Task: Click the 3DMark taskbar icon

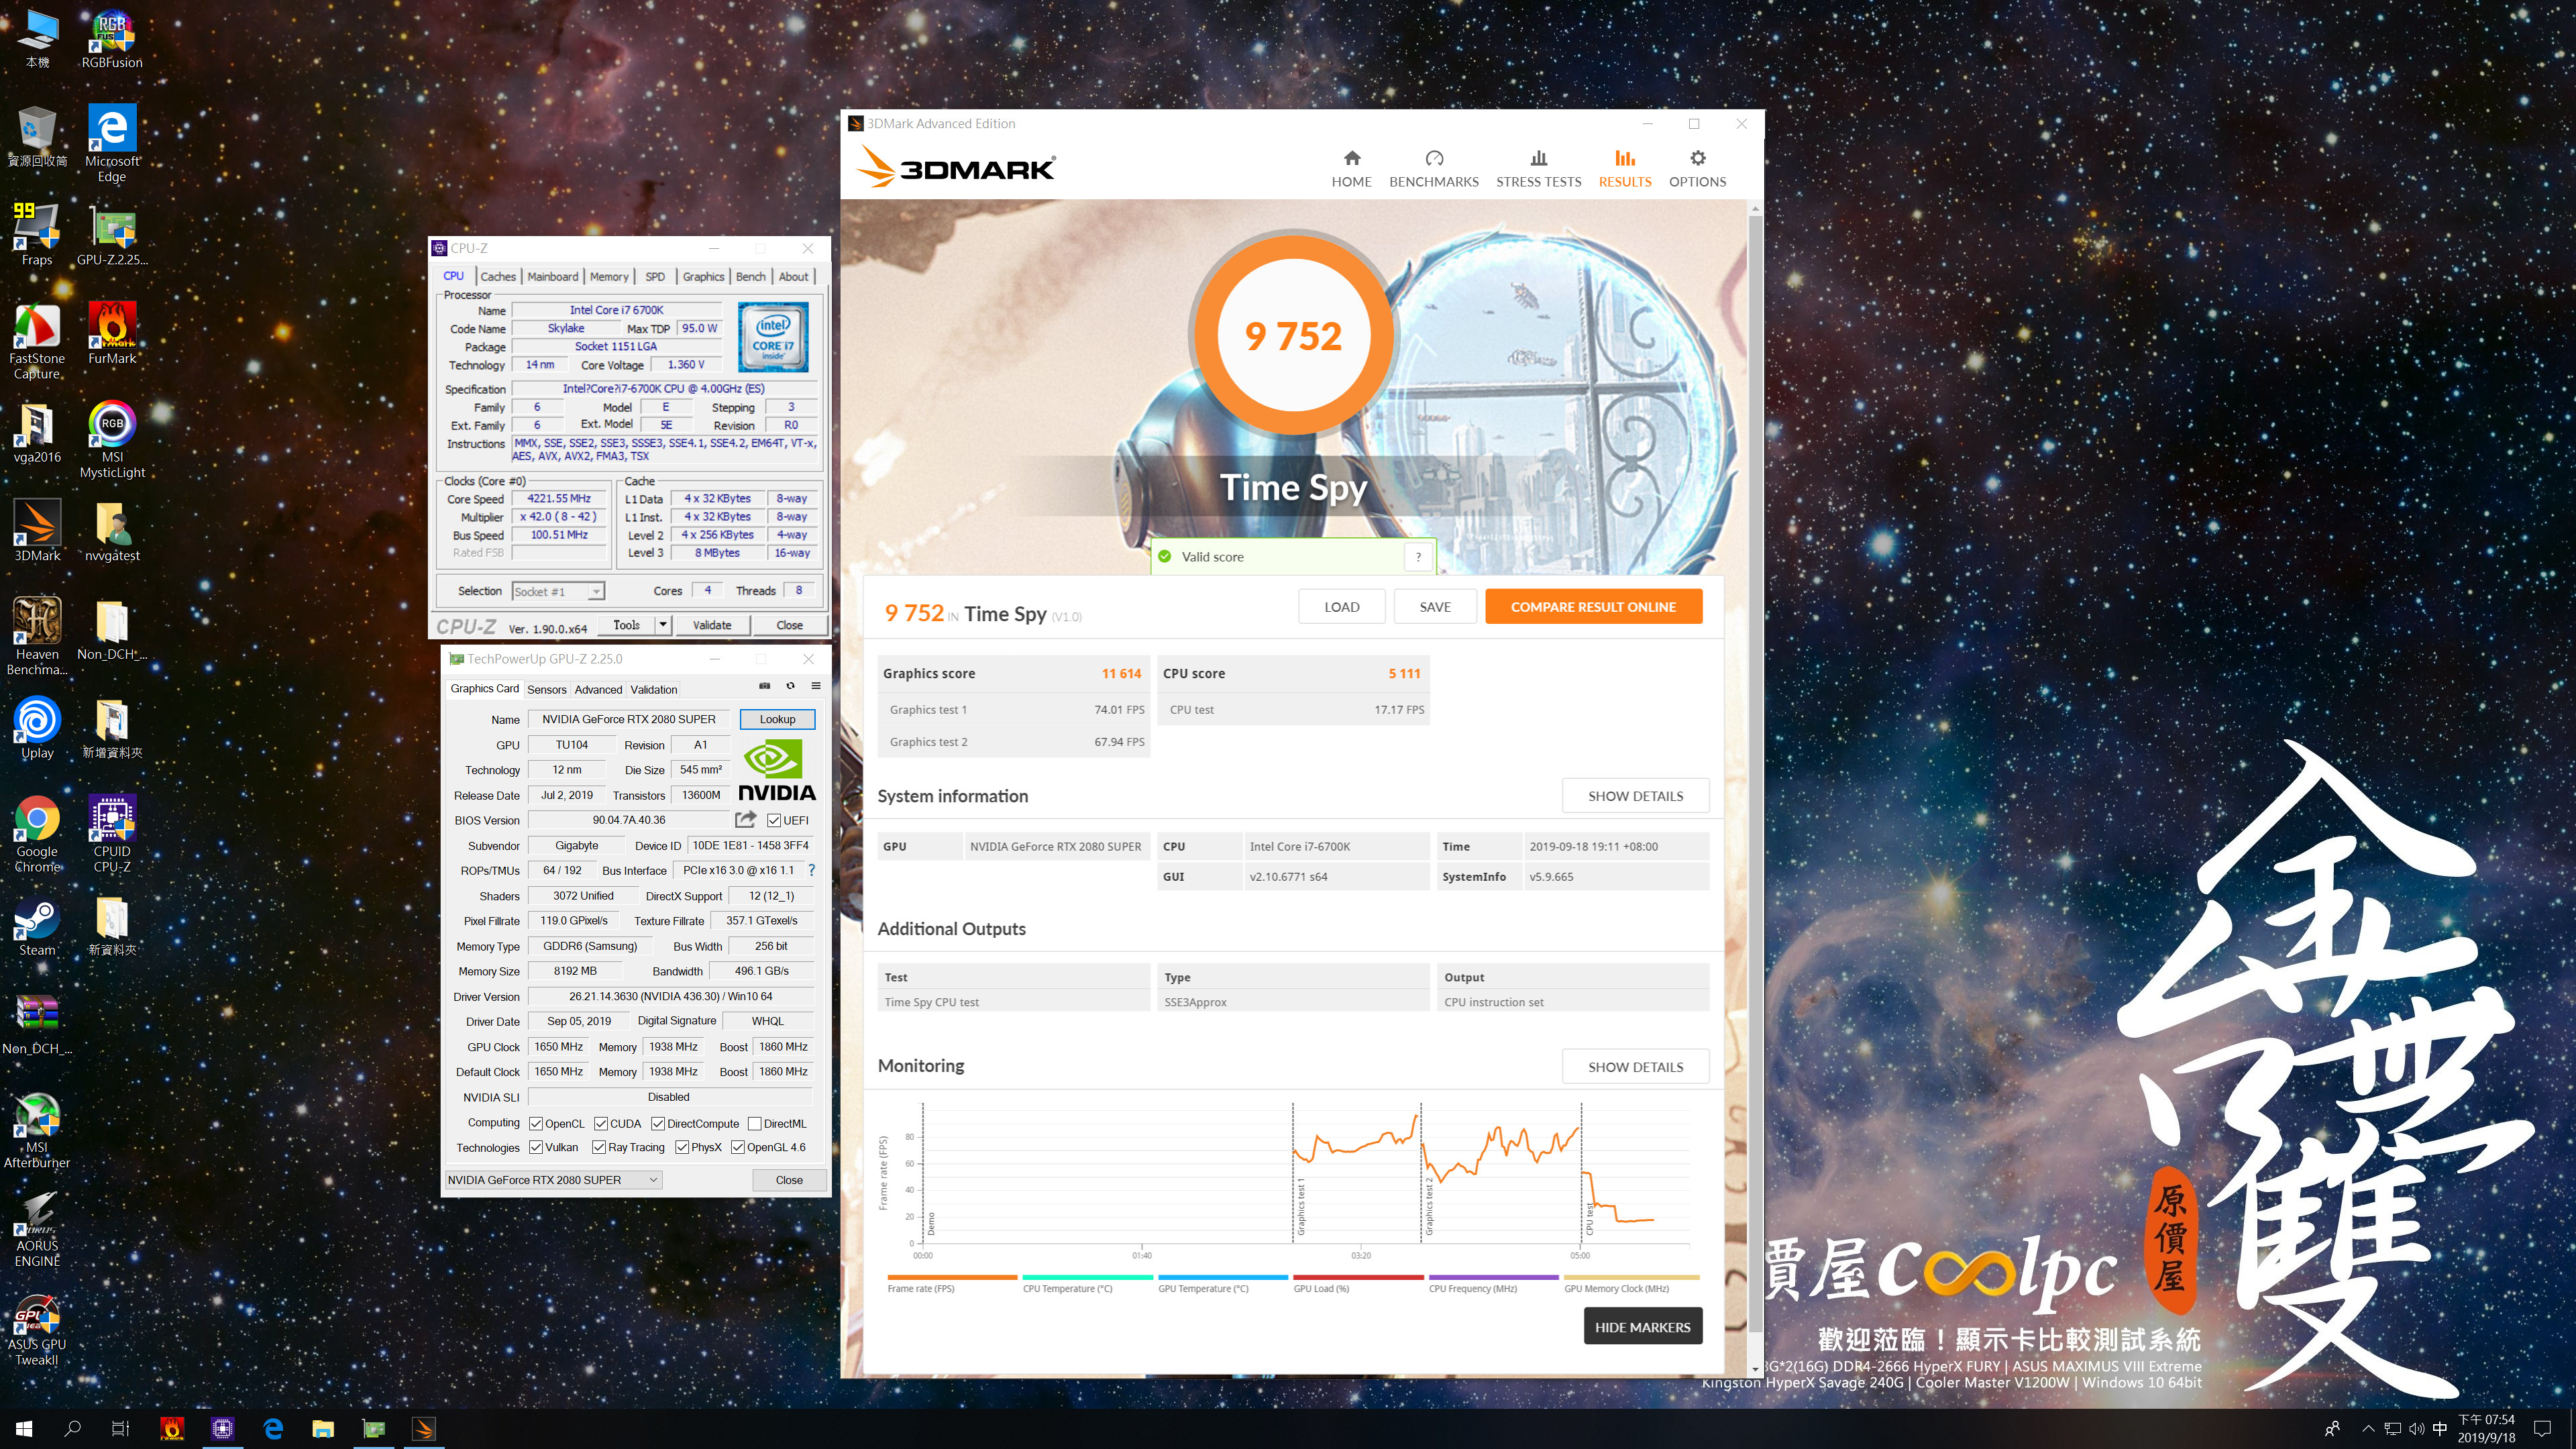Action: coord(423,1429)
